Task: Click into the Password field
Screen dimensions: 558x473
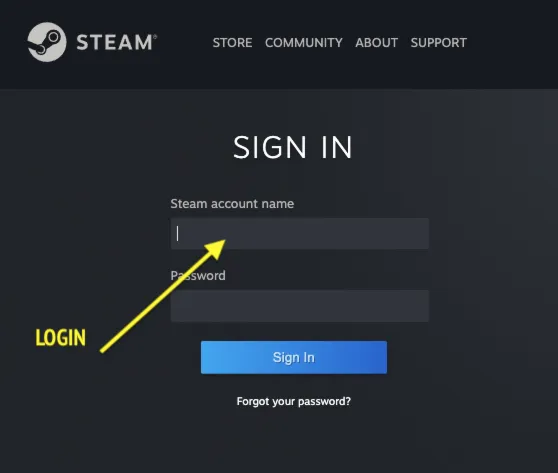Action: 300,306
